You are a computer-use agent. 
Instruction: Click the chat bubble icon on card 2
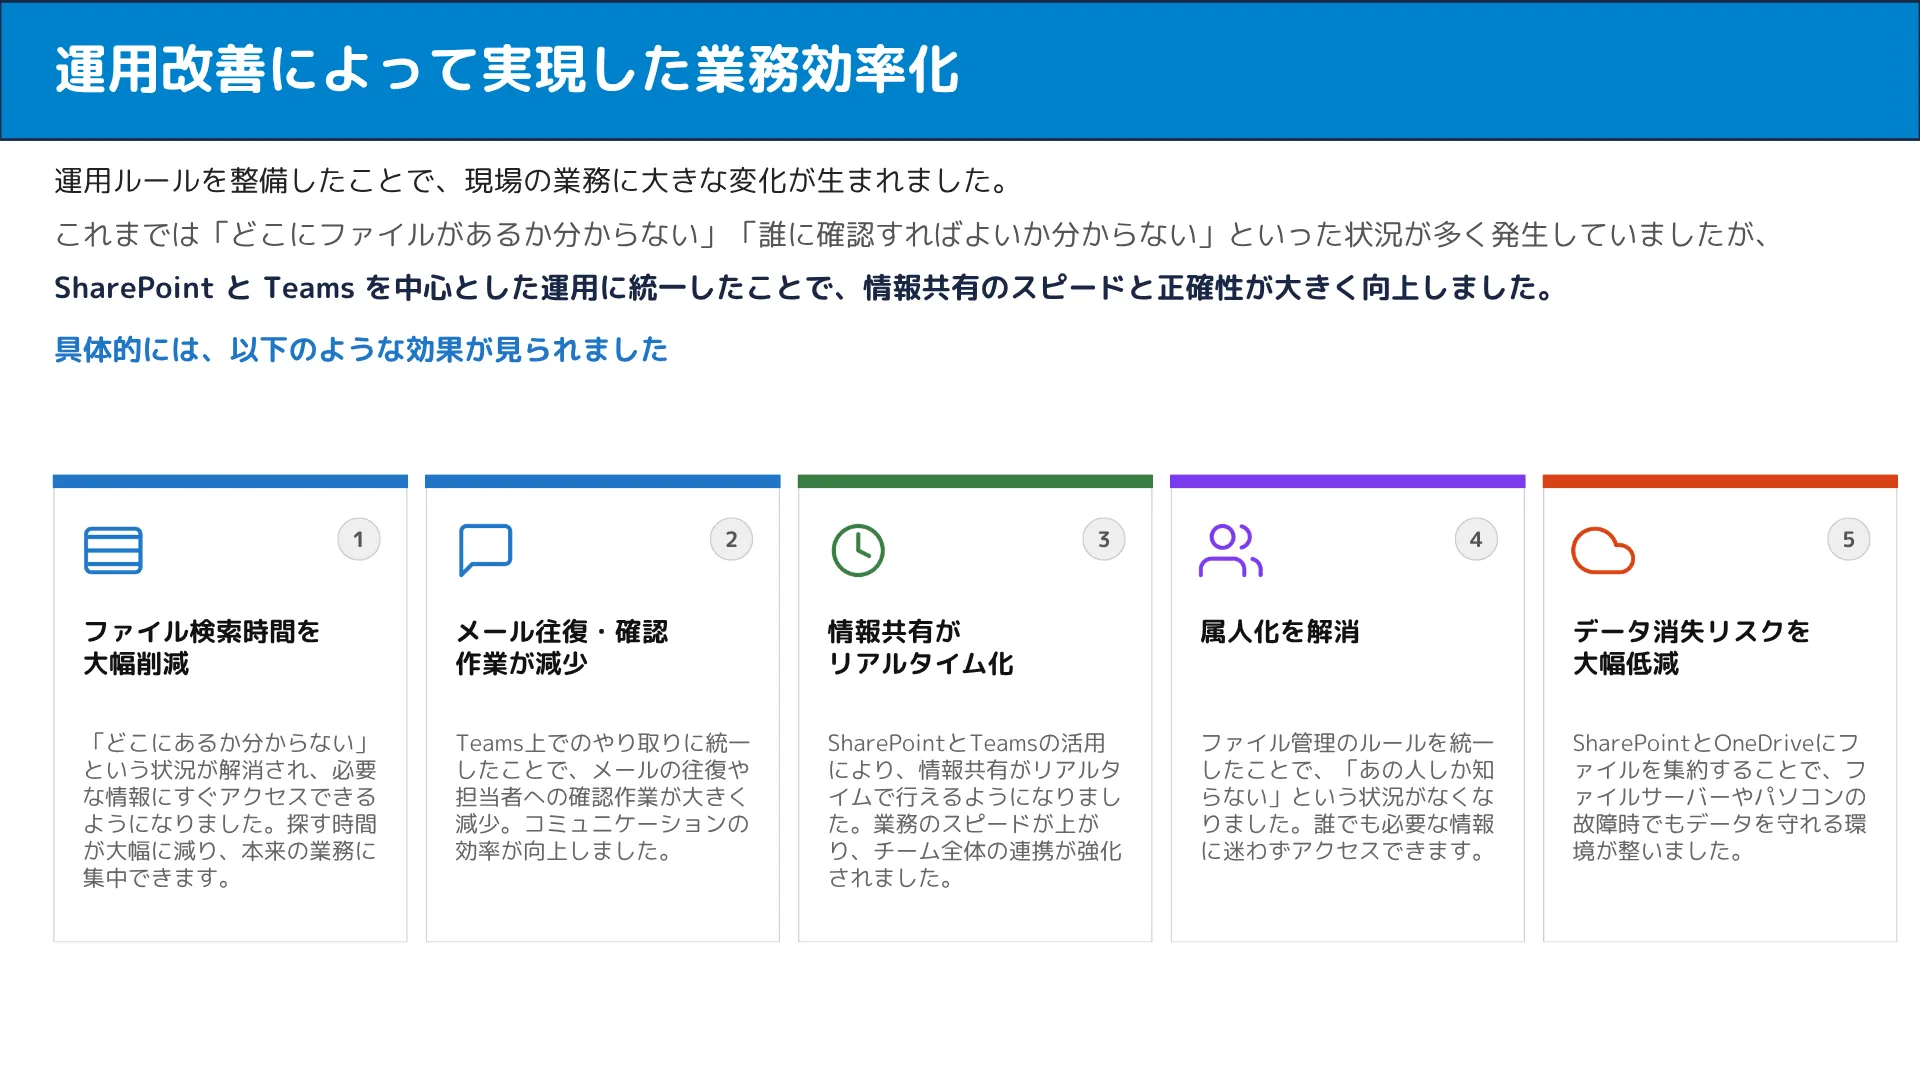click(485, 548)
